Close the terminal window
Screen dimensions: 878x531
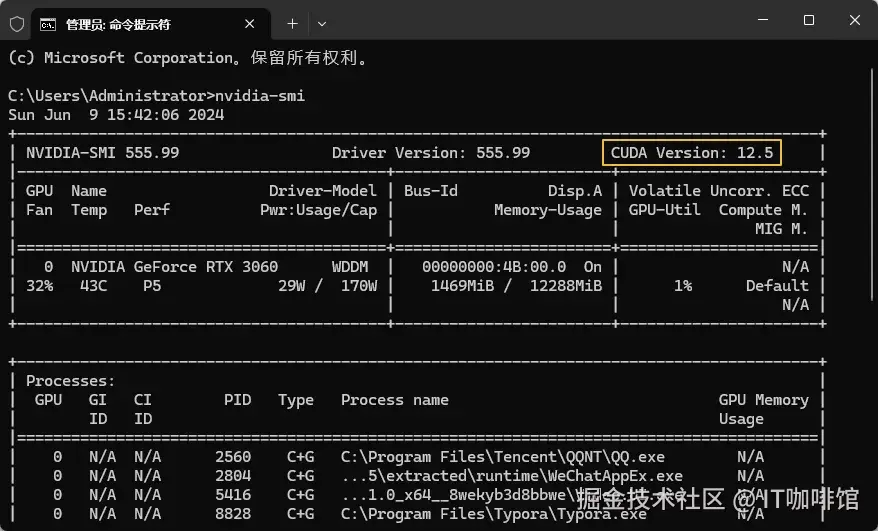(x=854, y=20)
